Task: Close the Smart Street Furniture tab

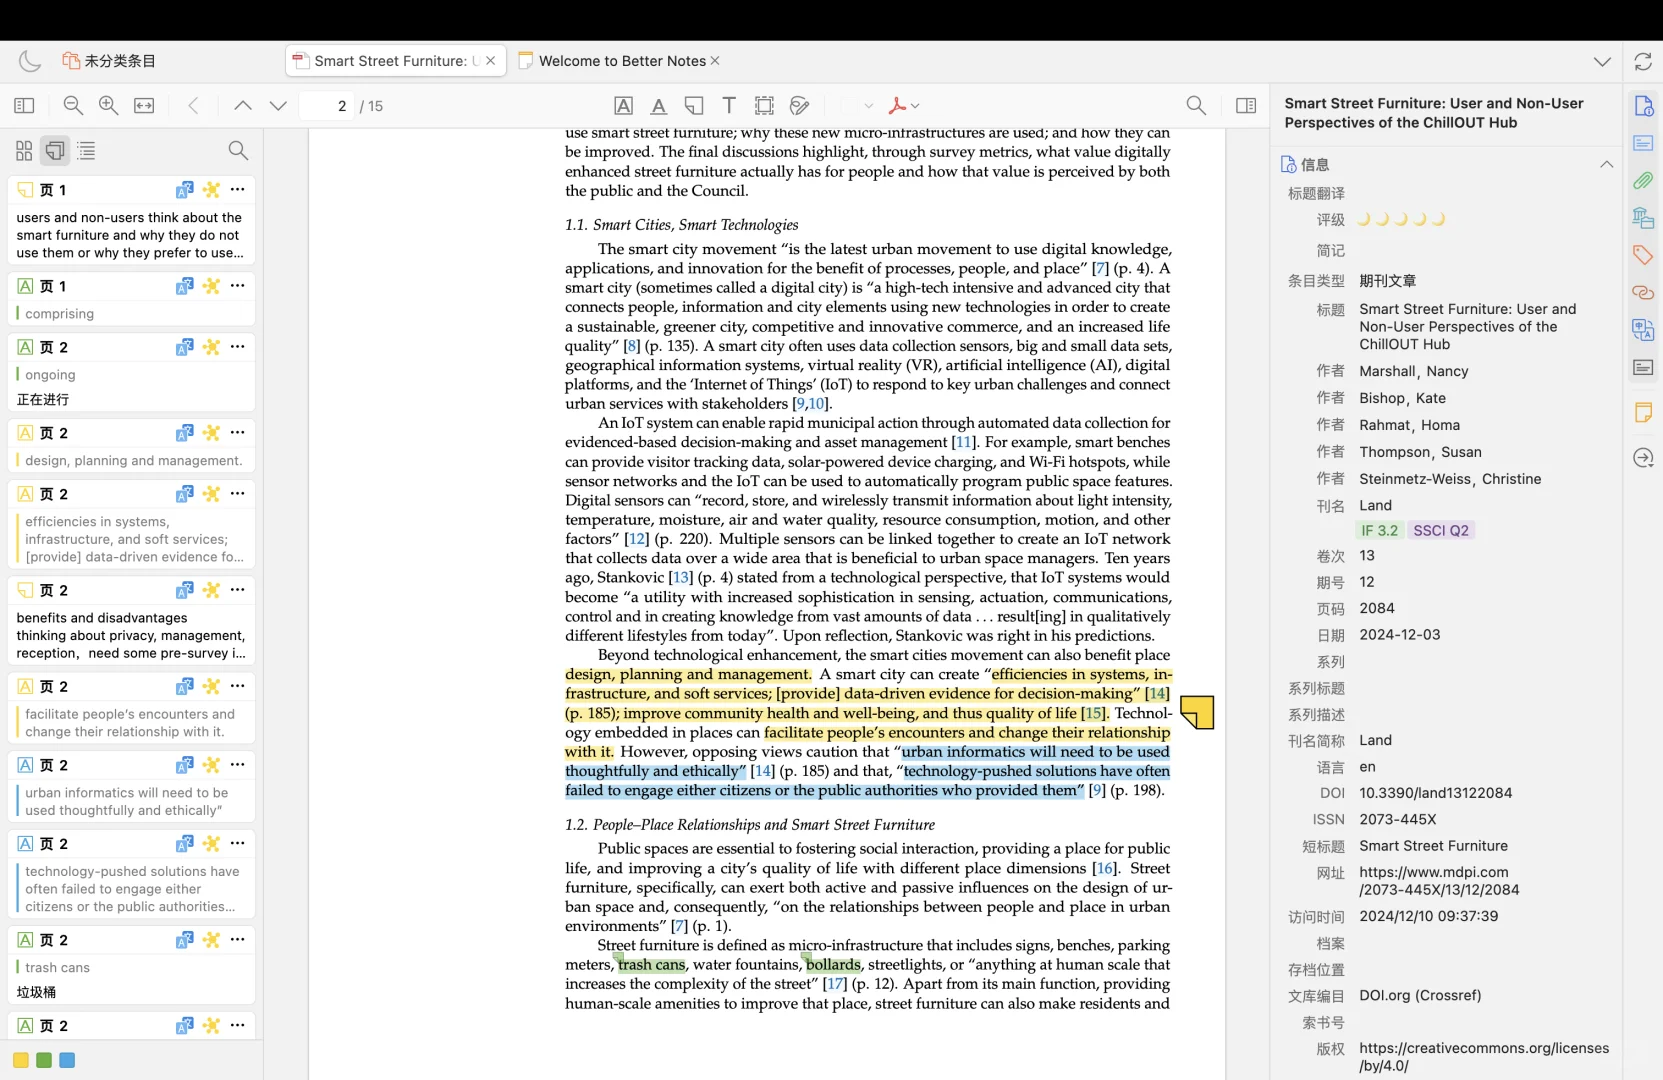Action: point(490,61)
